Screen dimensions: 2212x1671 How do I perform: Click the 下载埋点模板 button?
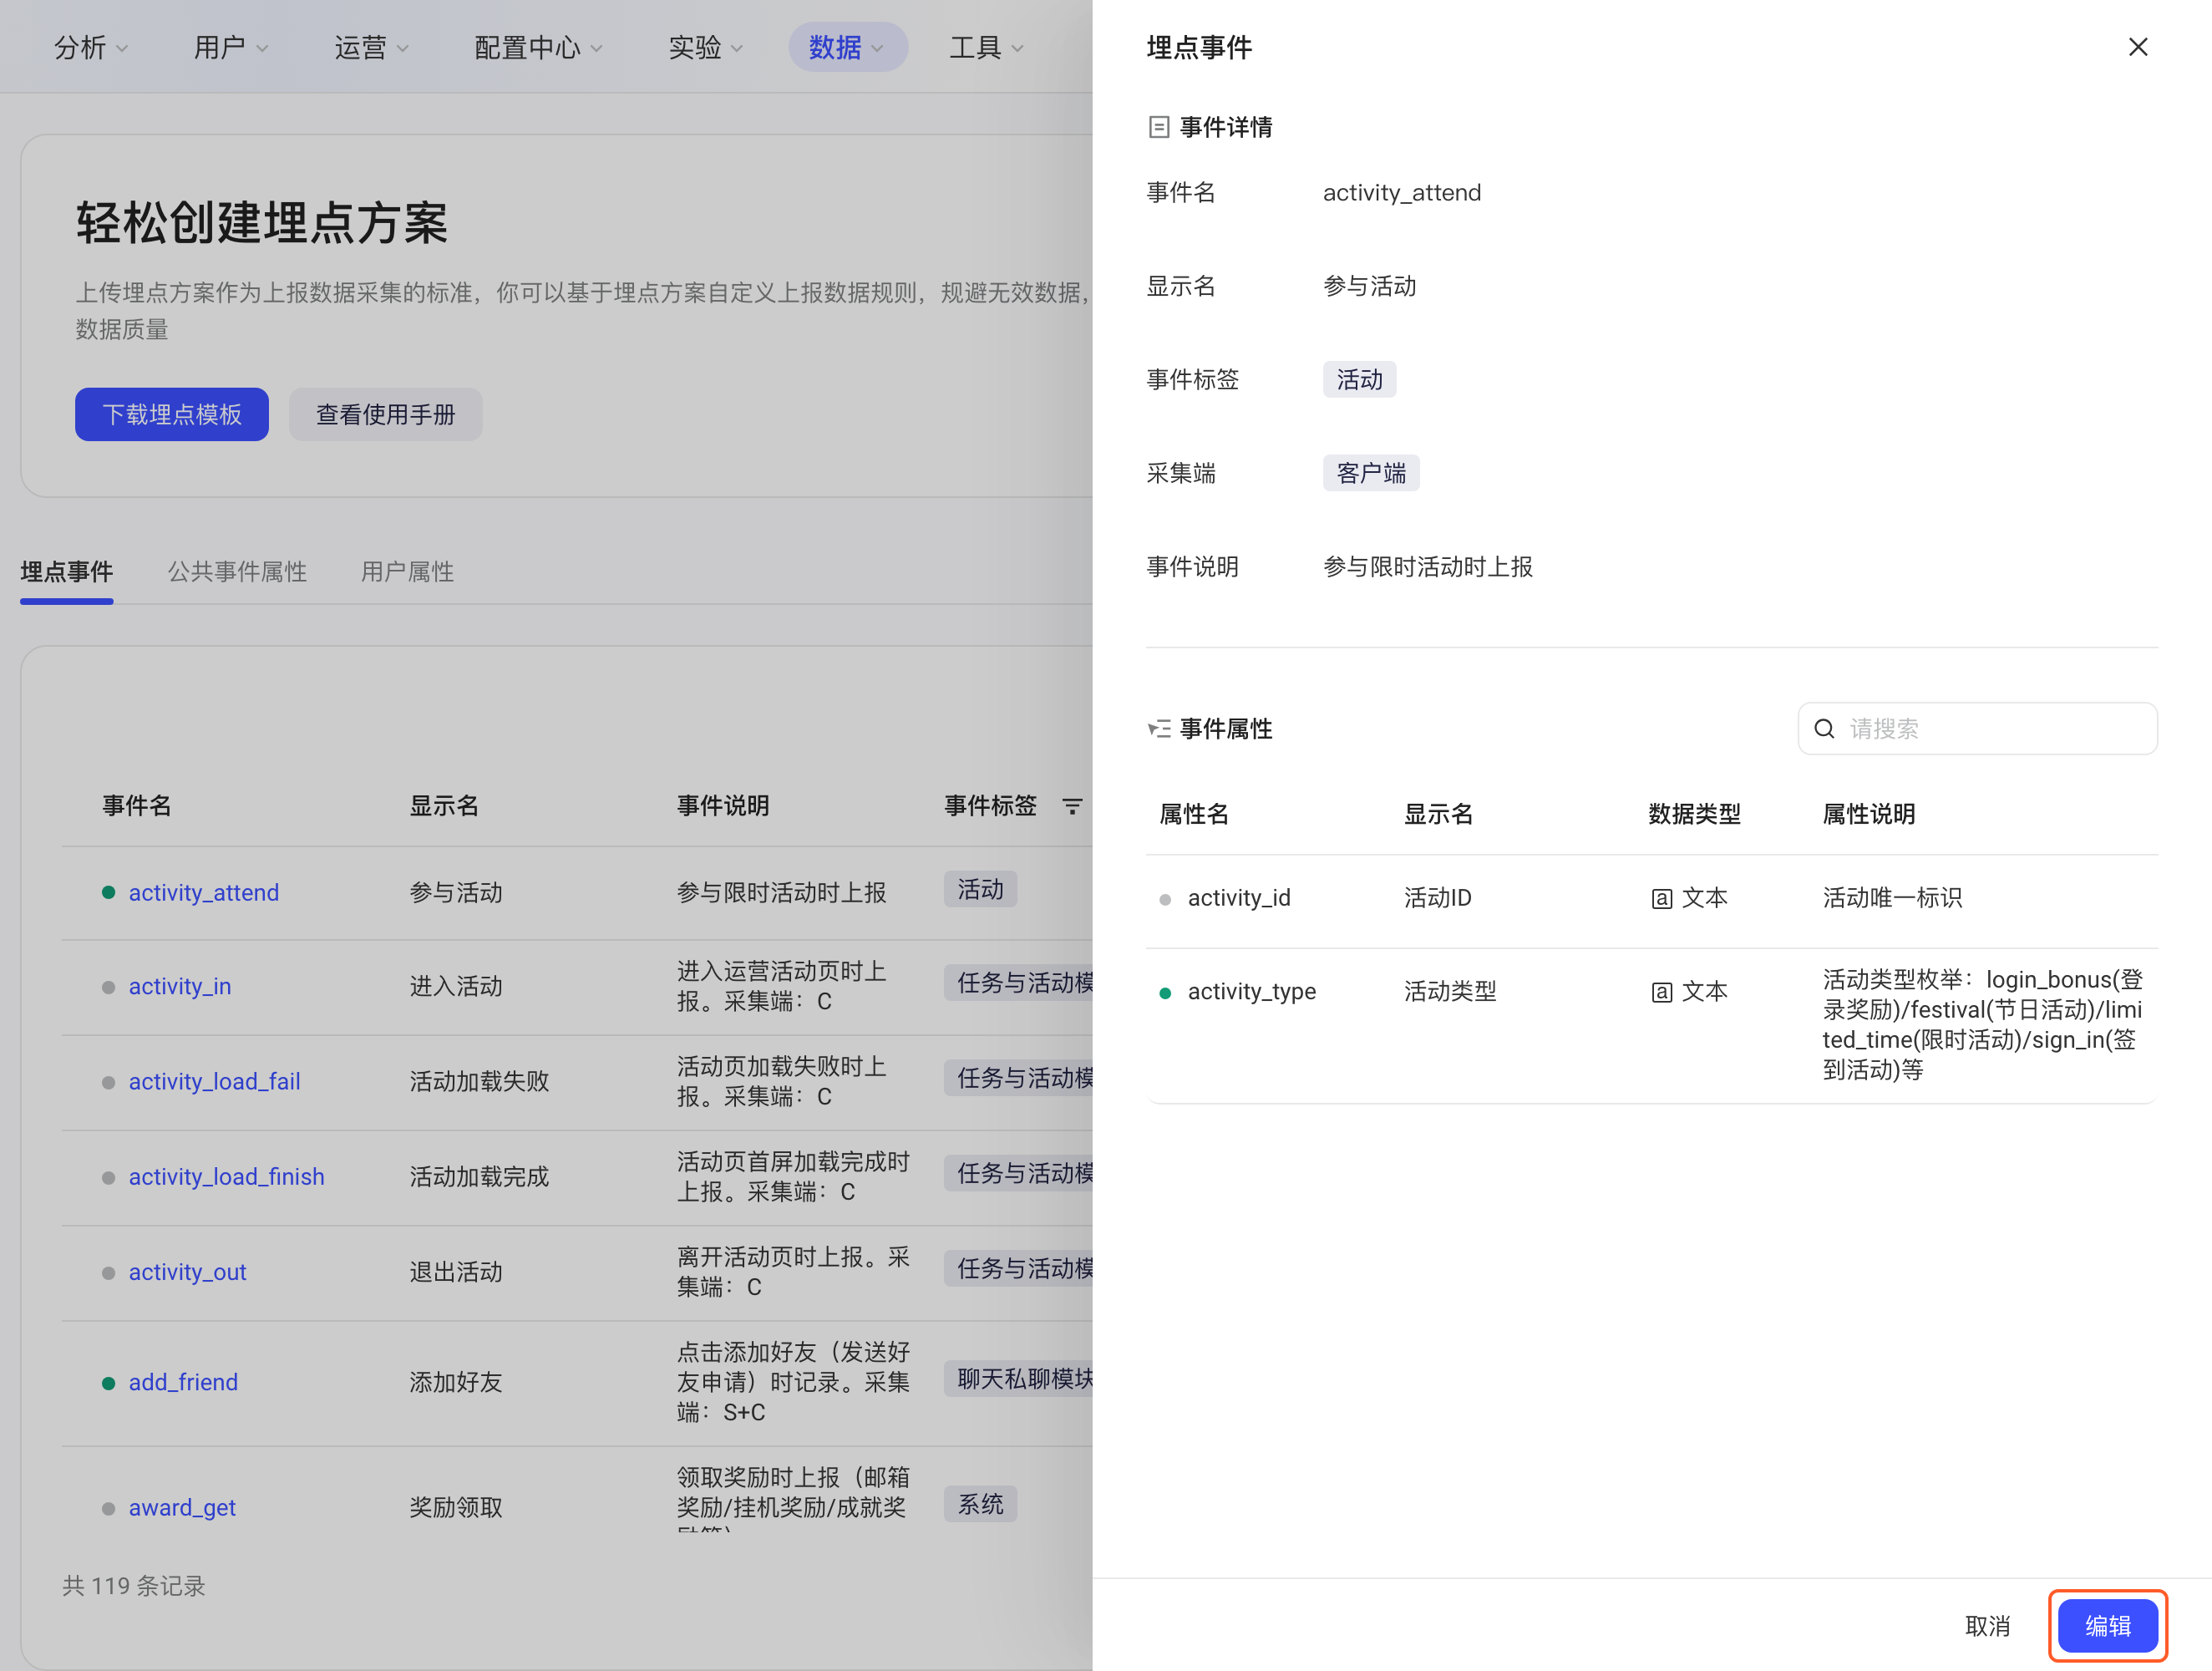point(172,414)
